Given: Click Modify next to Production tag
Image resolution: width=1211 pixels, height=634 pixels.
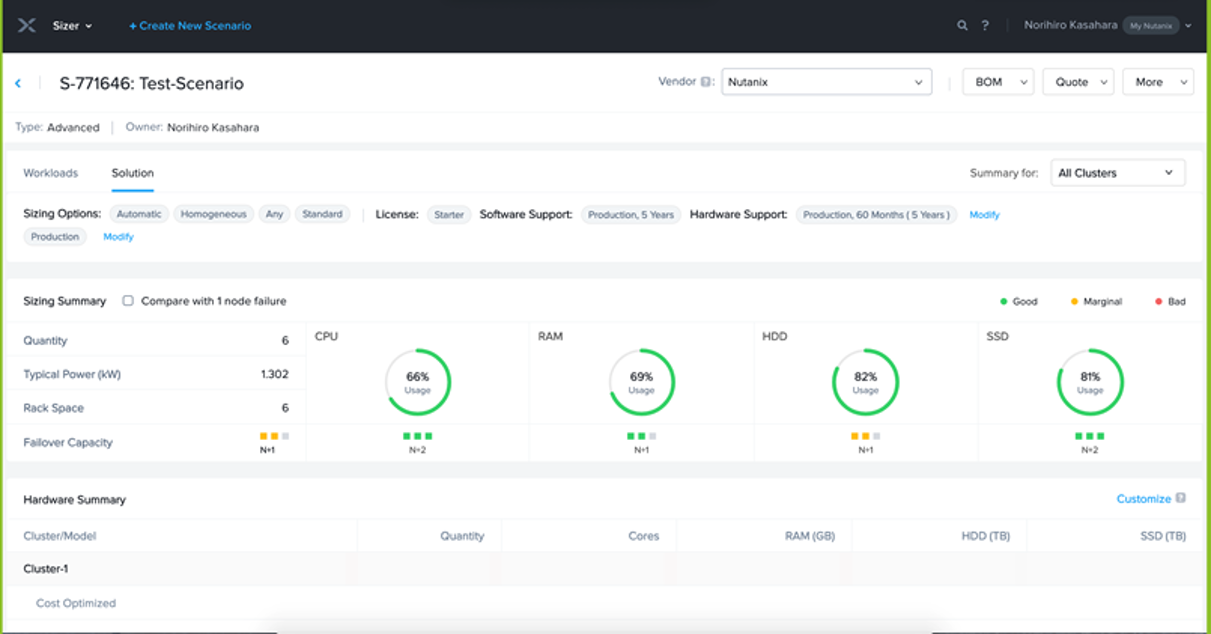Looking at the screenshot, I should (x=118, y=237).
